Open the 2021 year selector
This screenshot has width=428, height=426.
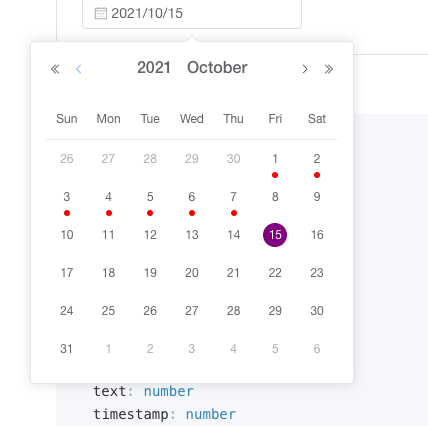coord(154,68)
